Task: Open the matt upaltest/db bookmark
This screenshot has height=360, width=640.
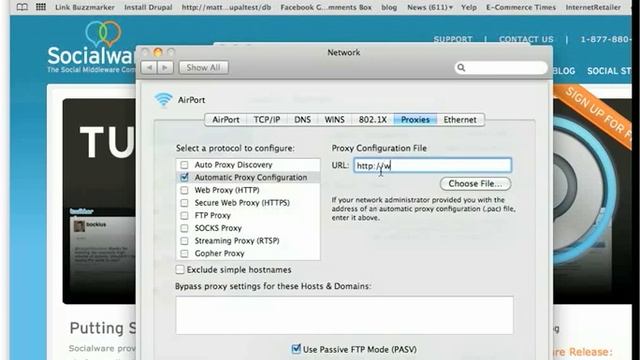Action: (x=226, y=7)
